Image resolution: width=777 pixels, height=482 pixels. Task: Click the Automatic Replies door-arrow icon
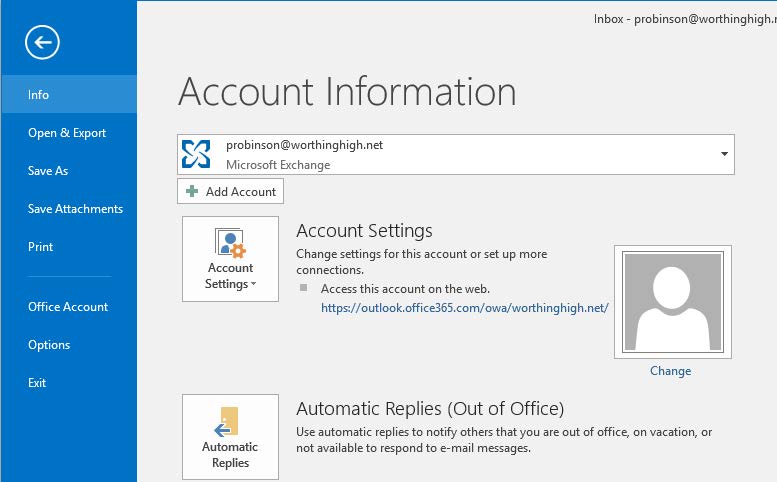click(x=227, y=422)
